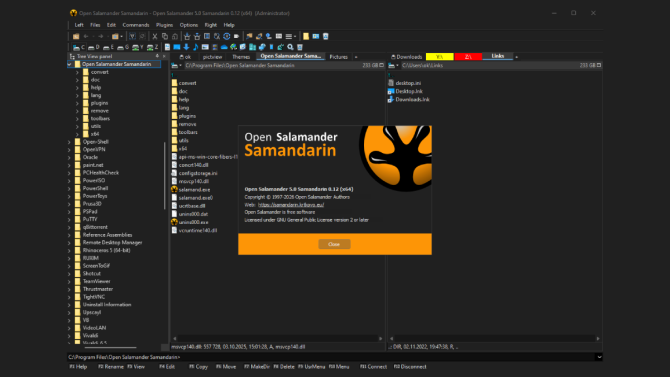Select the red Z:\ colored tab

(x=468, y=57)
